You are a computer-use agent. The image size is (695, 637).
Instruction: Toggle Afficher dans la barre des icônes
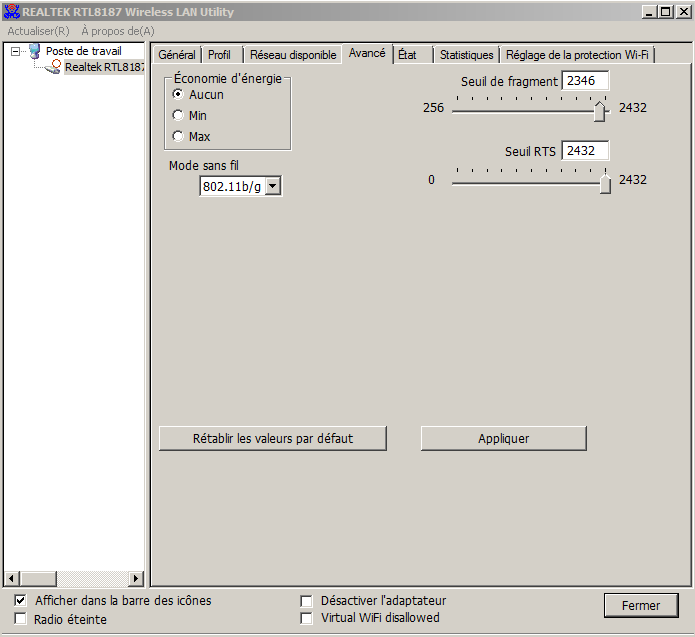(20, 600)
